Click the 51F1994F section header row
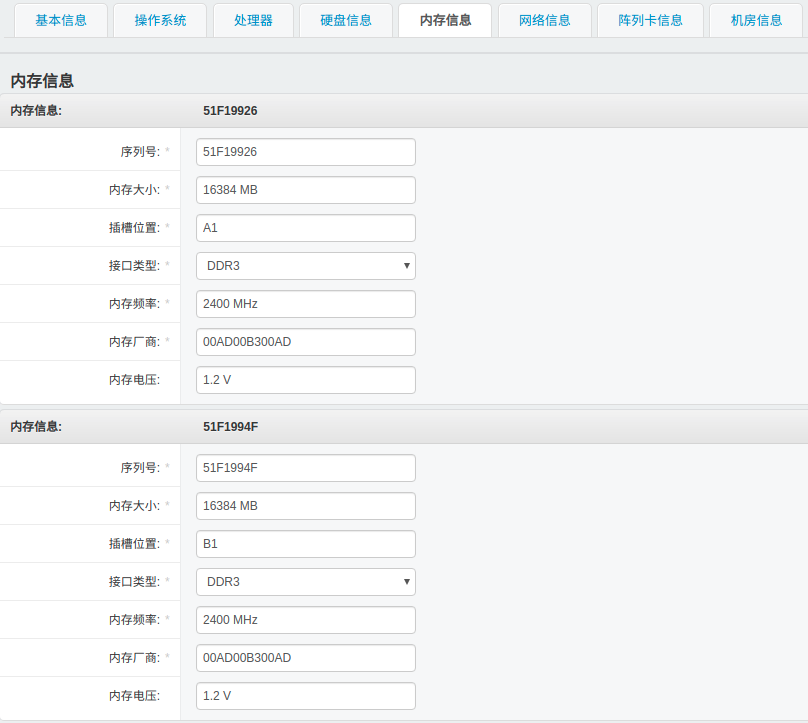 click(404, 426)
